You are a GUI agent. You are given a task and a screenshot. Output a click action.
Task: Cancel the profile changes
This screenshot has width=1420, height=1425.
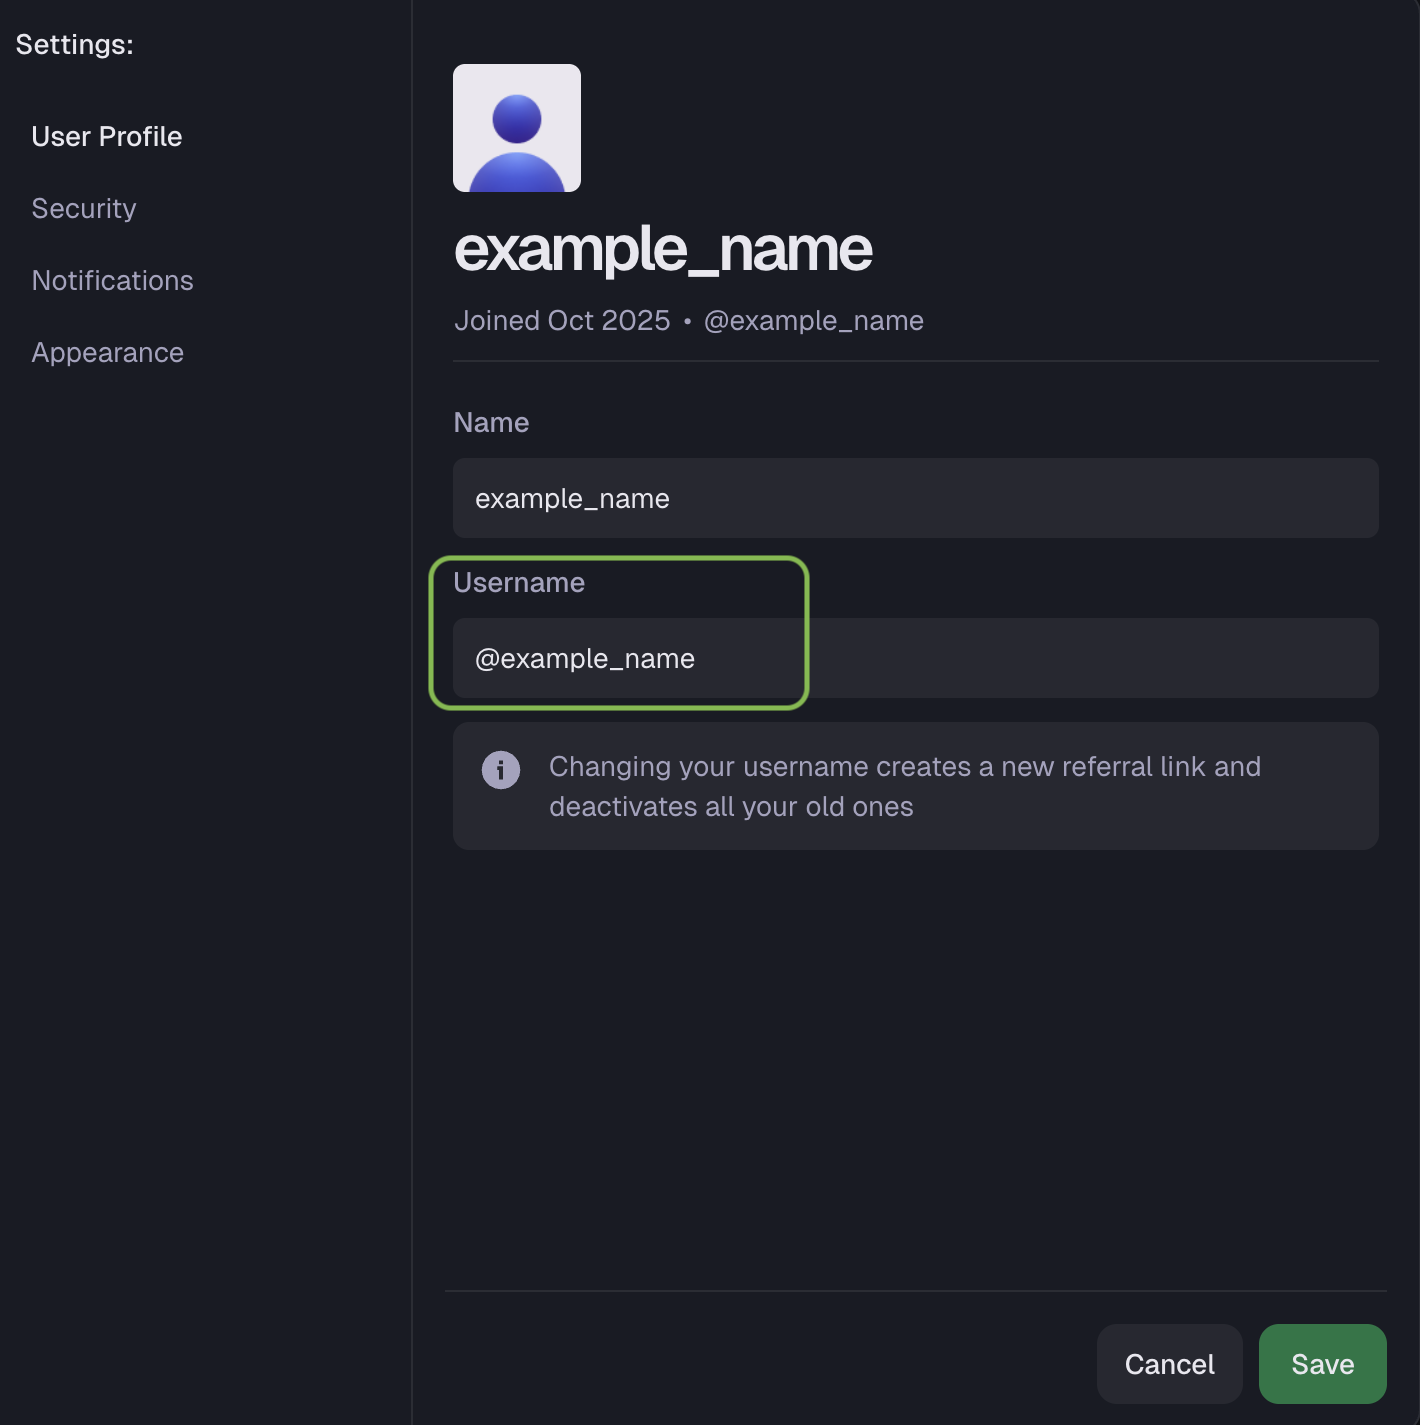point(1169,1364)
